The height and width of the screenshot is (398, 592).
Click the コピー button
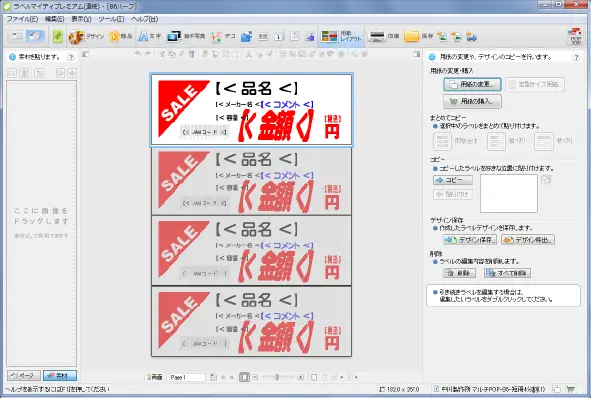pyautogui.click(x=453, y=180)
